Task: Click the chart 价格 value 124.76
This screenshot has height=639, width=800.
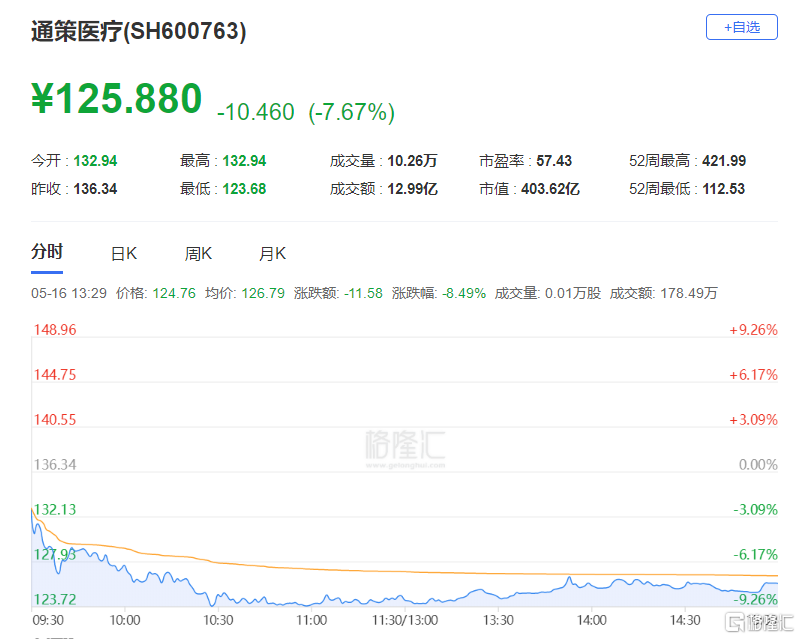Action: pyautogui.click(x=174, y=293)
